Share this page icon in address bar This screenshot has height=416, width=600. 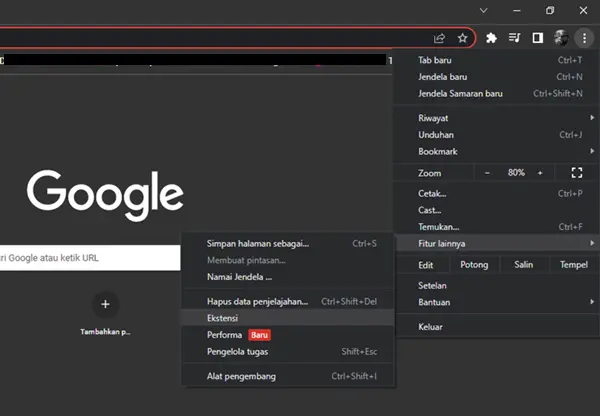[x=439, y=38]
